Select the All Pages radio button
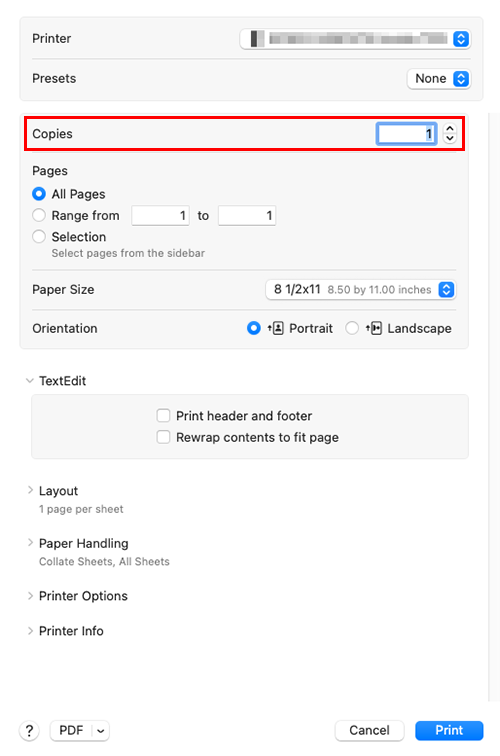The width and height of the screenshot is (500, 756). (x=39, y=194)
